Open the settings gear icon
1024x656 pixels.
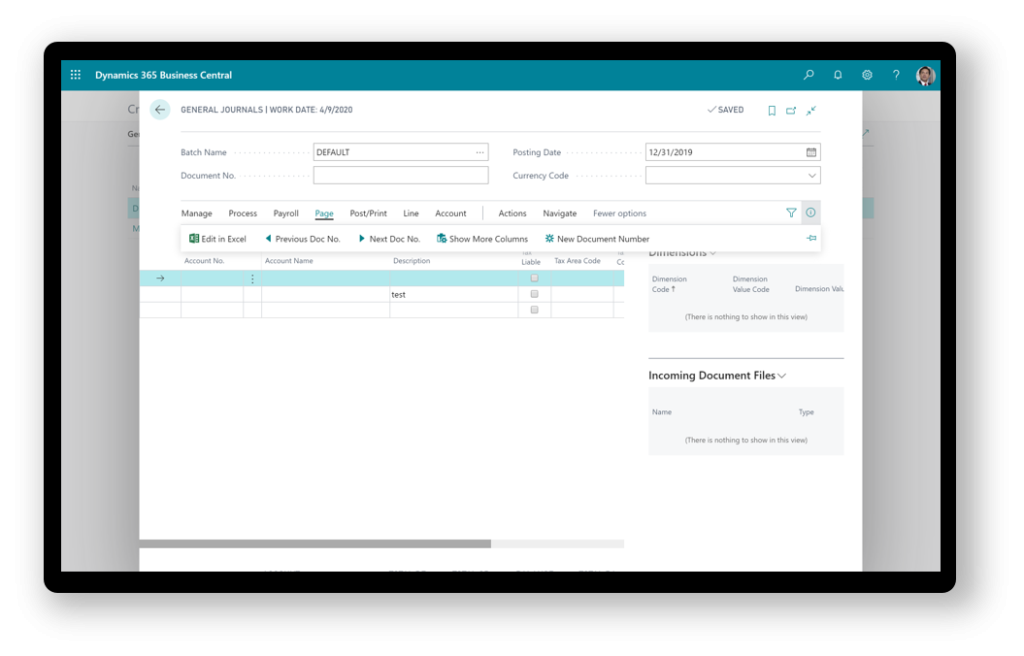pos(867,75)
